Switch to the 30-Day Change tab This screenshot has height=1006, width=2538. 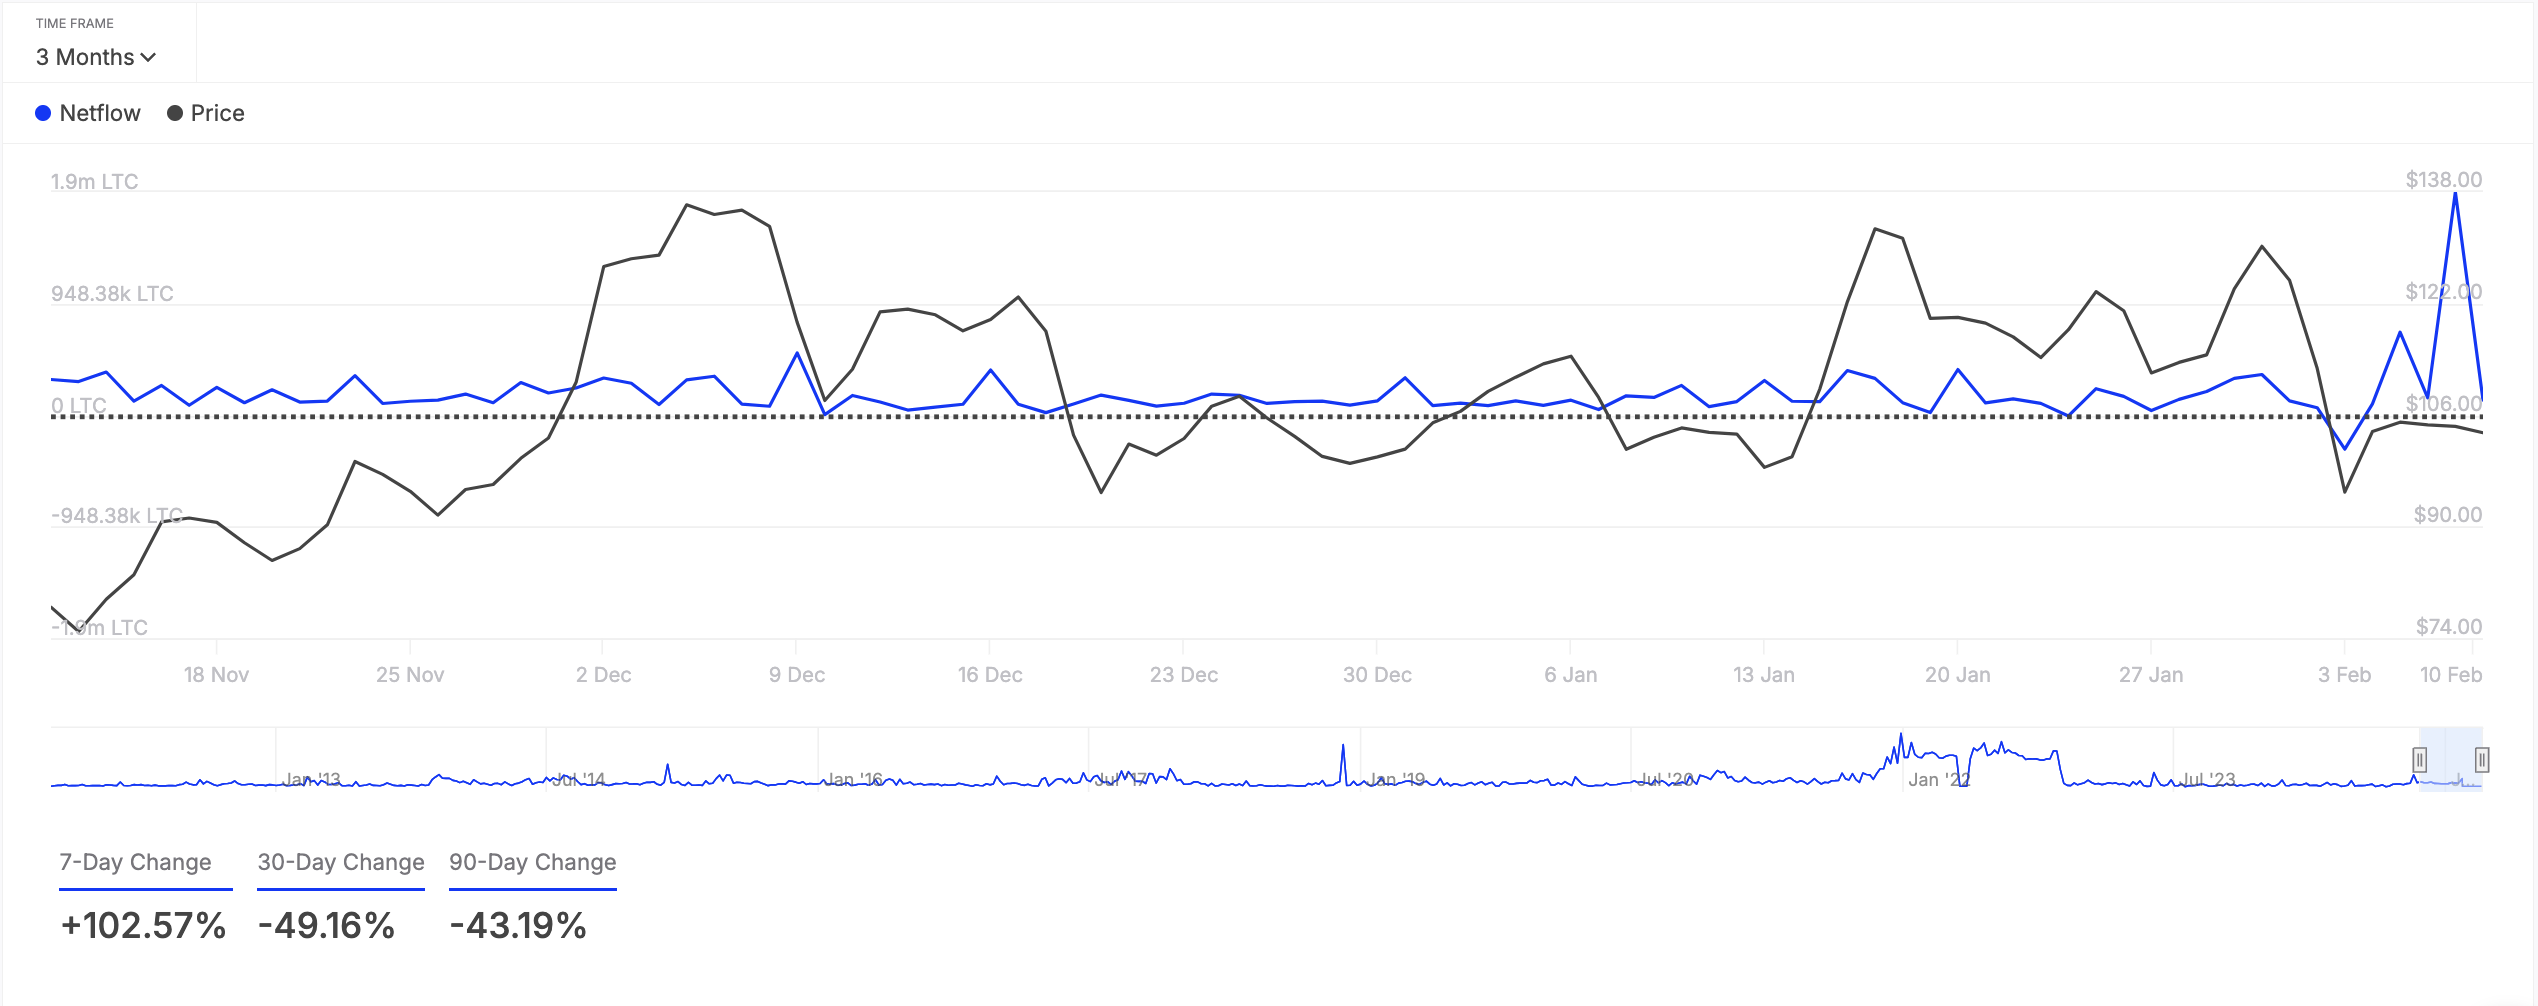tap(341, 862)
